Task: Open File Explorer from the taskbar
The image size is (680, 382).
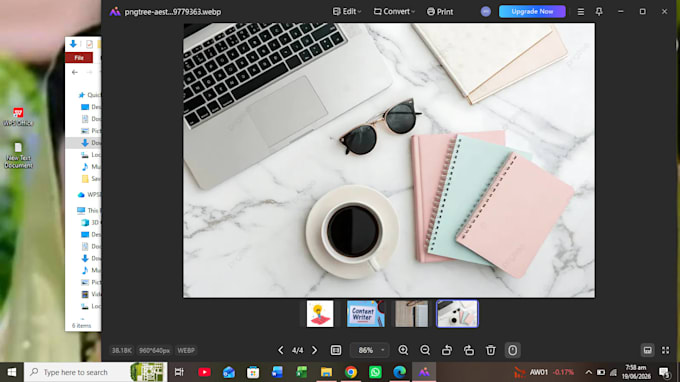Action: click(x=326, y=372)
